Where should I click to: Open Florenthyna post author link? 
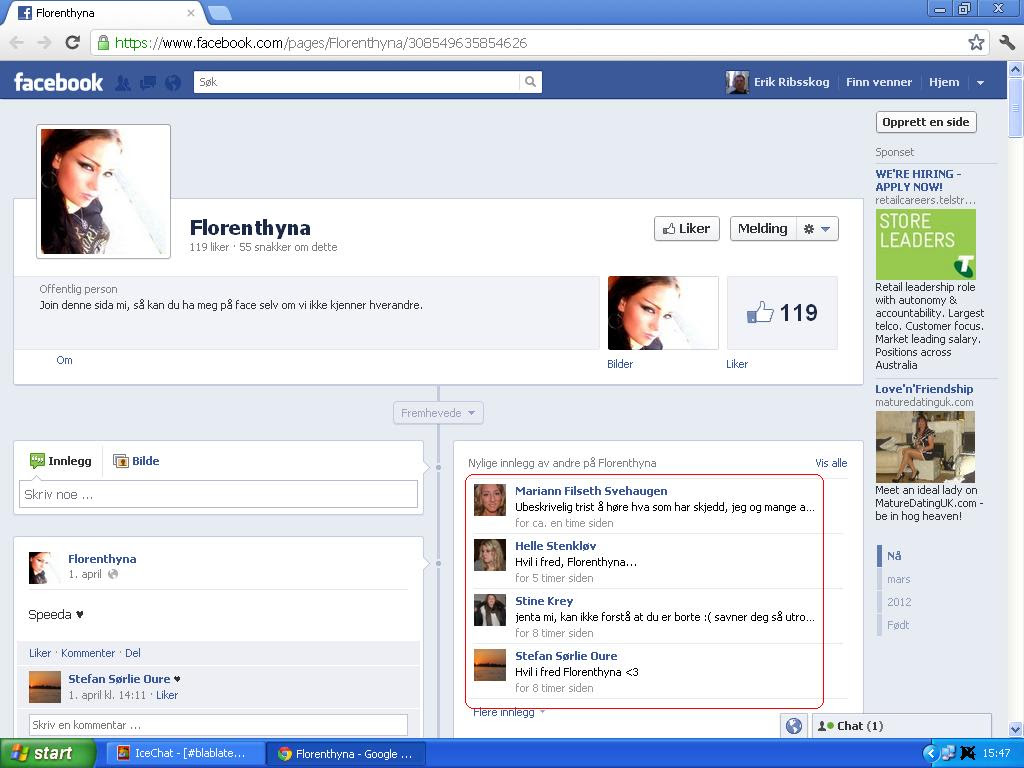tap(102, 559)
